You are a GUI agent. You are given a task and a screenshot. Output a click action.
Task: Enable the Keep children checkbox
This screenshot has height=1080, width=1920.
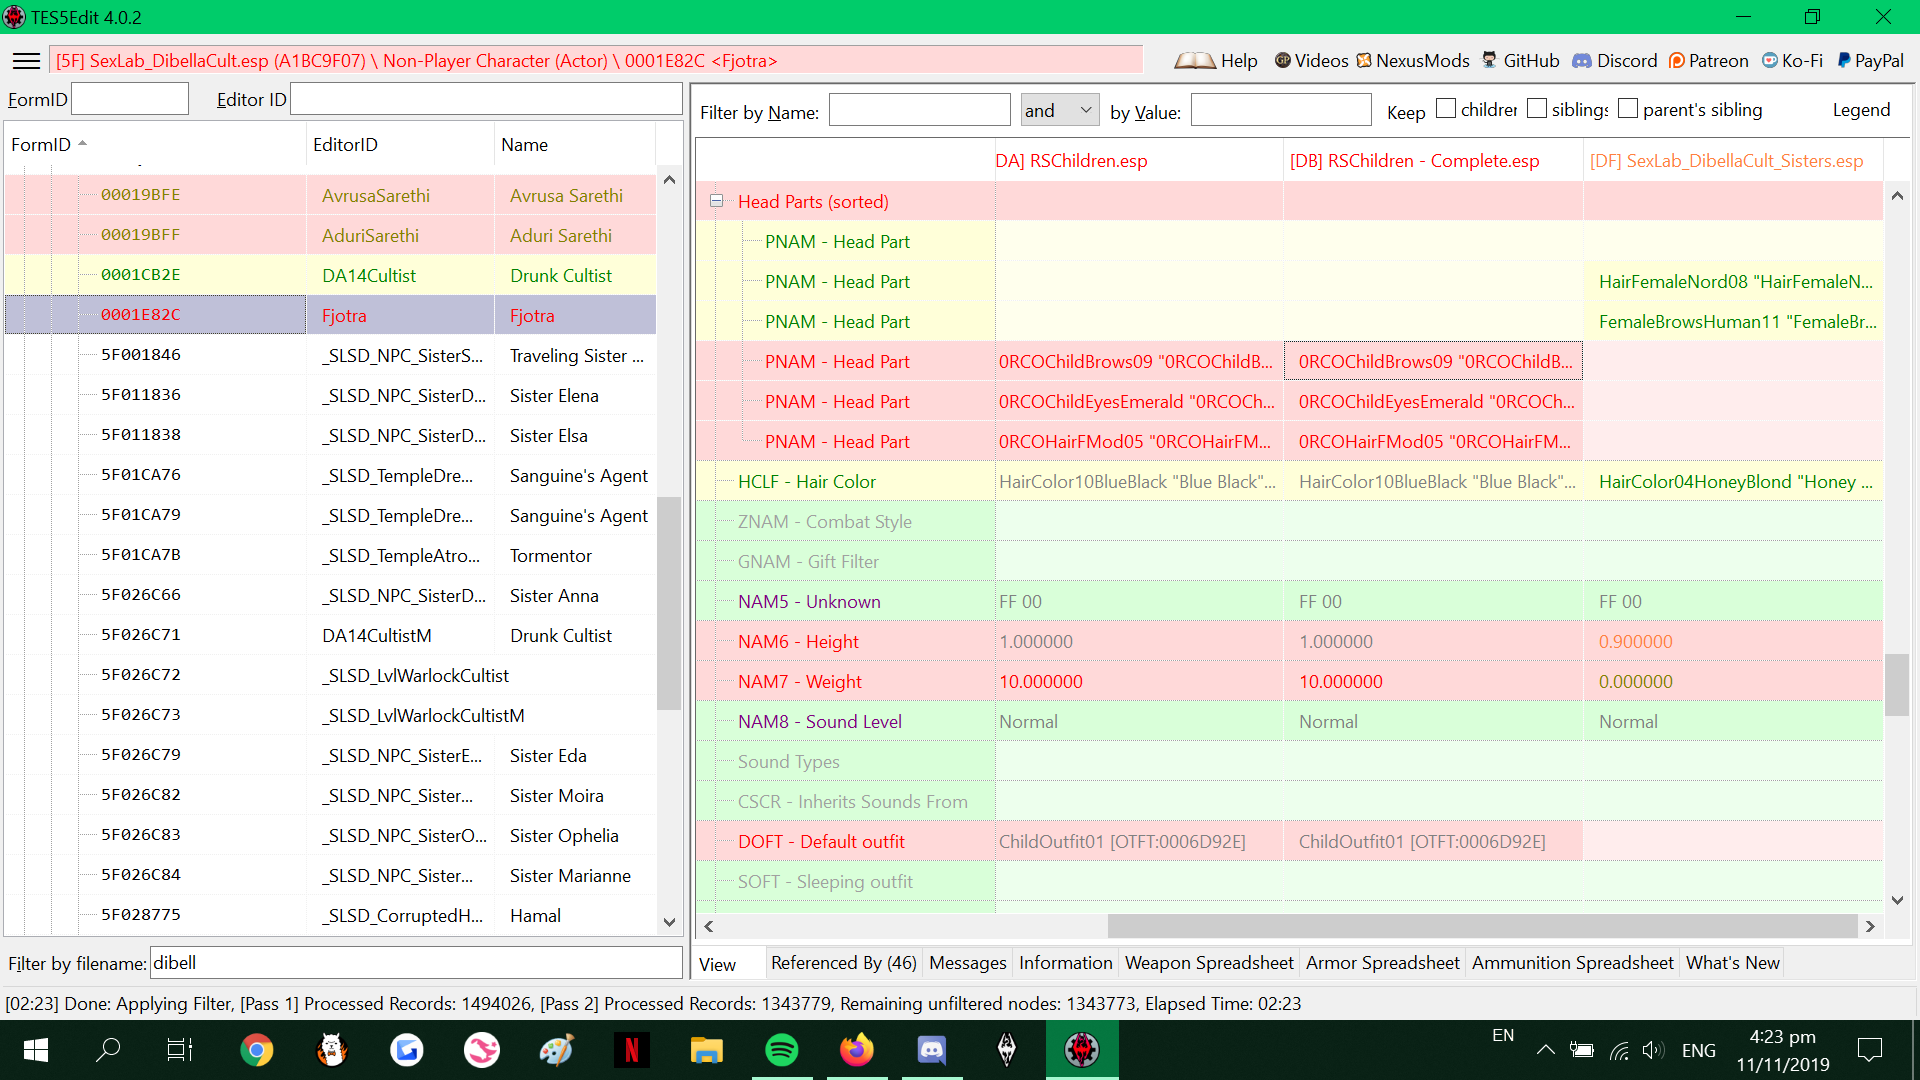tap(1446, 109)
